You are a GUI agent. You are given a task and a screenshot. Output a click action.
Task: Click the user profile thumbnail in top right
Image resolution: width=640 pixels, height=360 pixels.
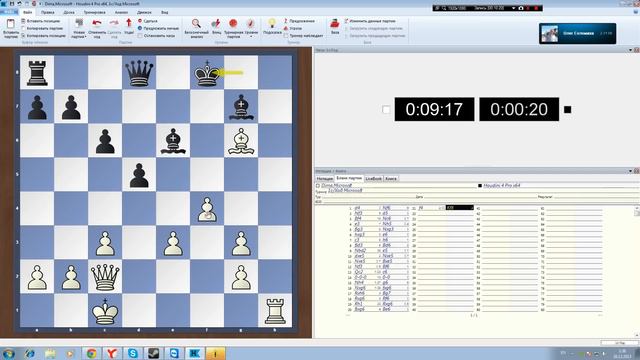(549, 33)
